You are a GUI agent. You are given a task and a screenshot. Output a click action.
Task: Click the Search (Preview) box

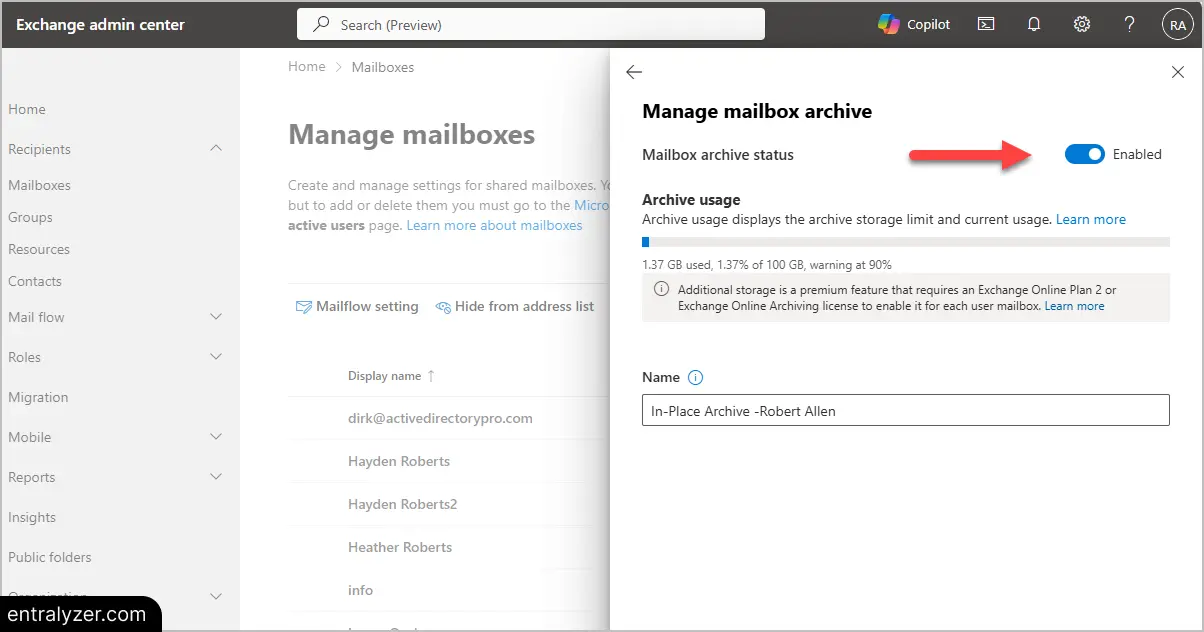pos(531,24)
